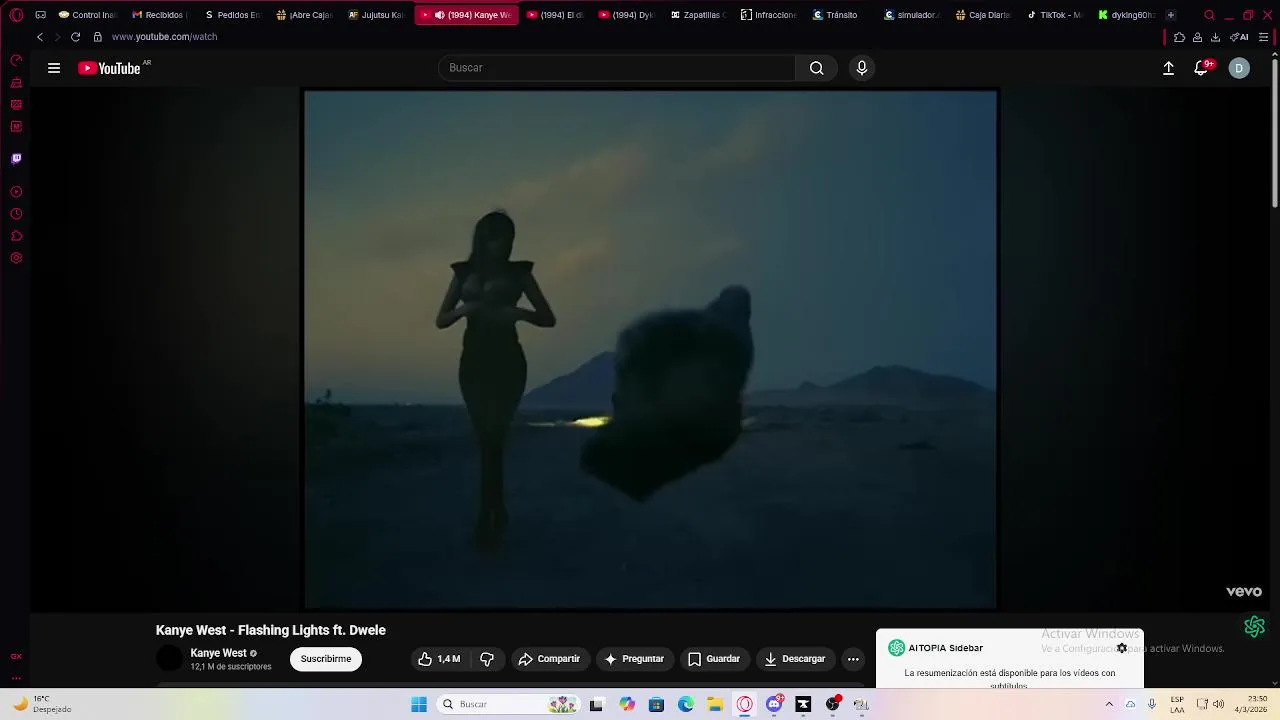This screenshot has height=720, width=1280.
Task: Open the Opera easy setup menu
Action: click(1263, 37)
